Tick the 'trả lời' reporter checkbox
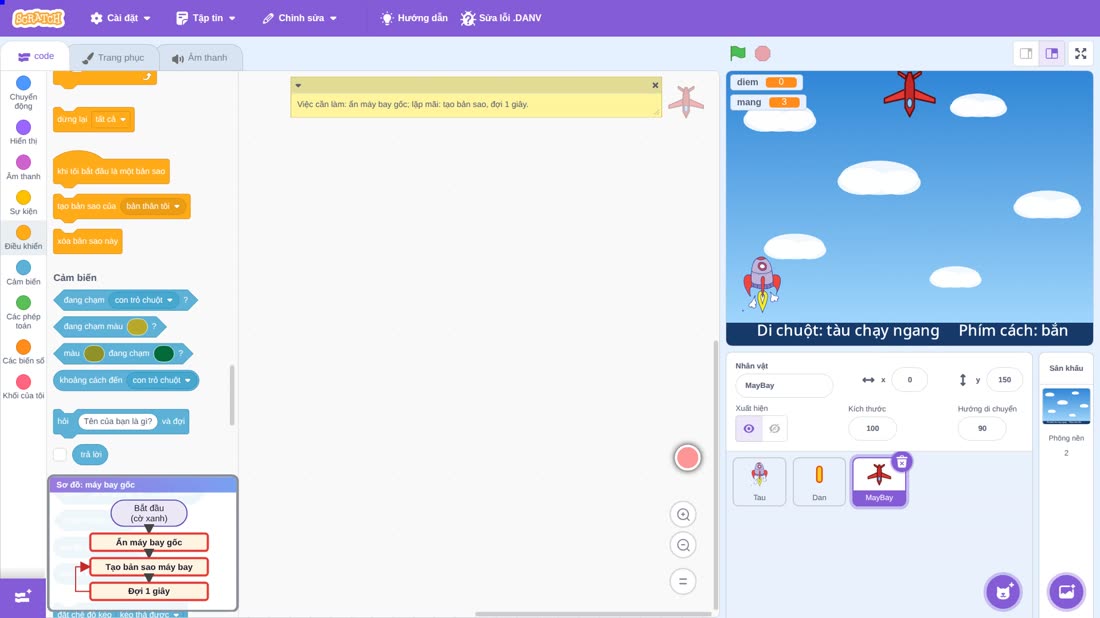Image resolution: width=1100 pixels, height=618 pixels. [x=60, y=455]
